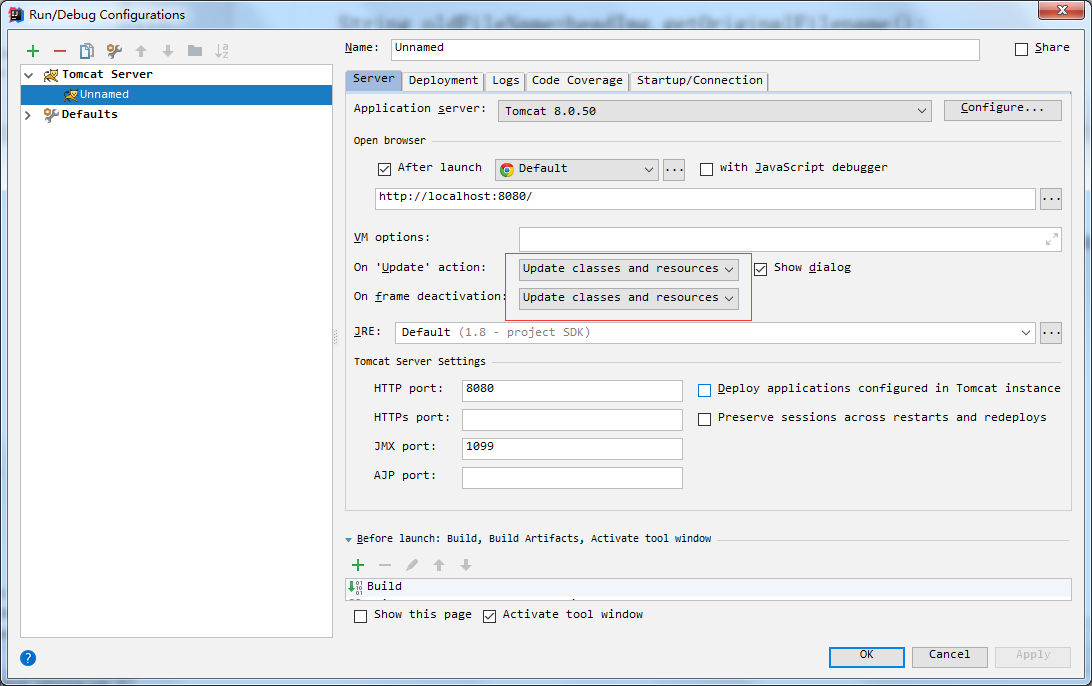Select Unnamed configuration in tree
1092x686 pixels.
pyautogui.click(x=176, y=95)
